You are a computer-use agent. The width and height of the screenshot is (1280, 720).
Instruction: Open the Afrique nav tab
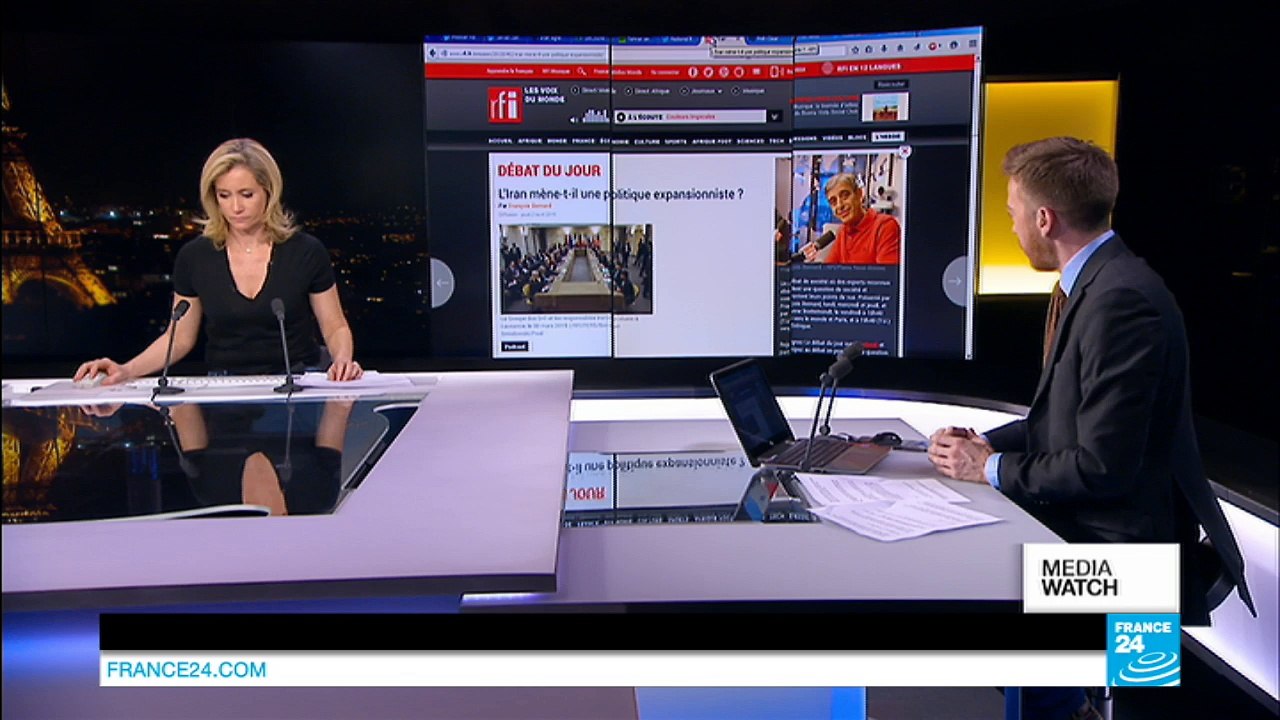tap(530, 141)
